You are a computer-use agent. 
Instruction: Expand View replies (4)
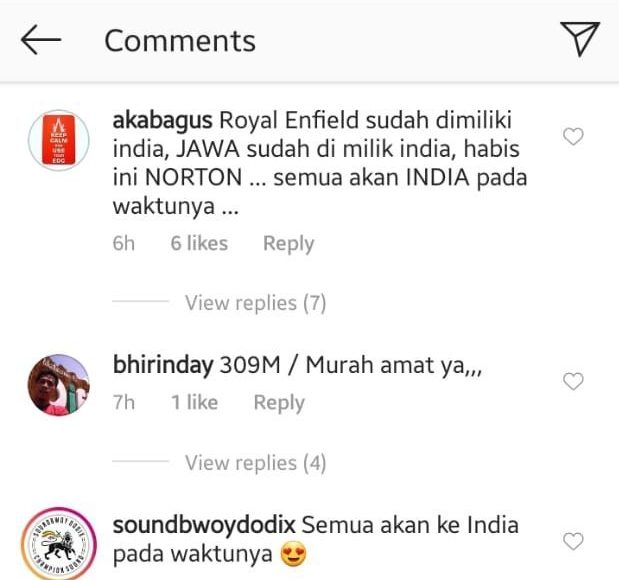click(x=255, y=462)
